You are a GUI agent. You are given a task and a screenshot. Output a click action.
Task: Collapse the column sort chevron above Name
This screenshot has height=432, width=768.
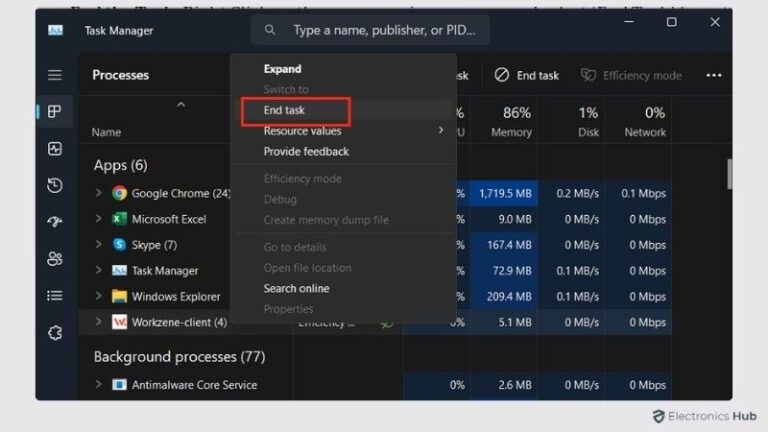click(x=181, y=104)
